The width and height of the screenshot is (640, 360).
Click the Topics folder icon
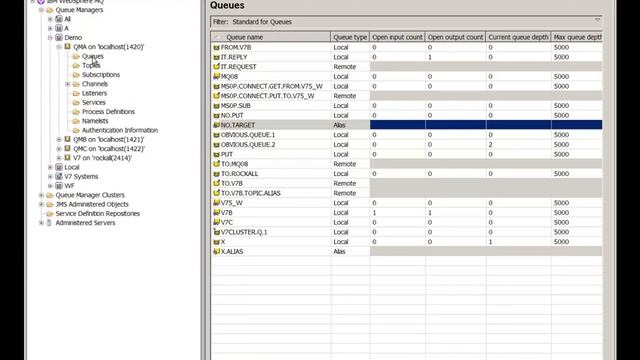76,65
